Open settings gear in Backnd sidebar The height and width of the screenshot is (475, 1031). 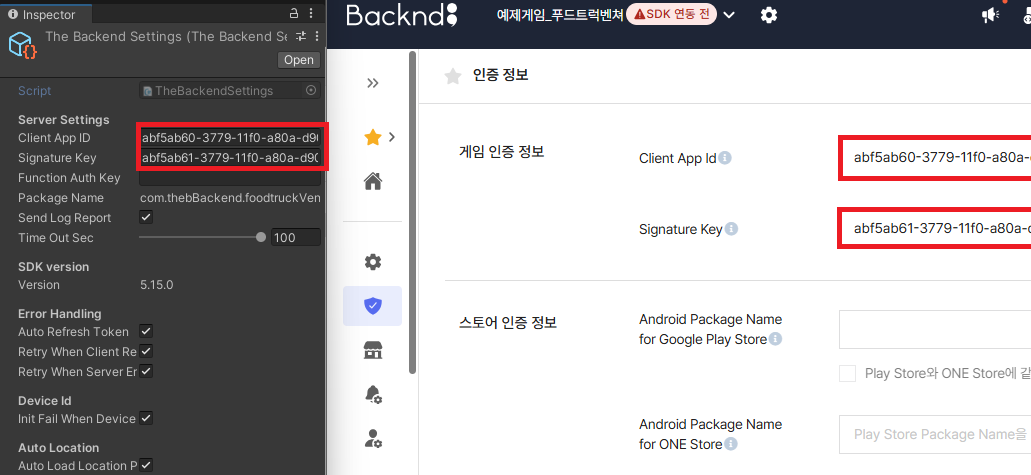click(x=373, y=262)
